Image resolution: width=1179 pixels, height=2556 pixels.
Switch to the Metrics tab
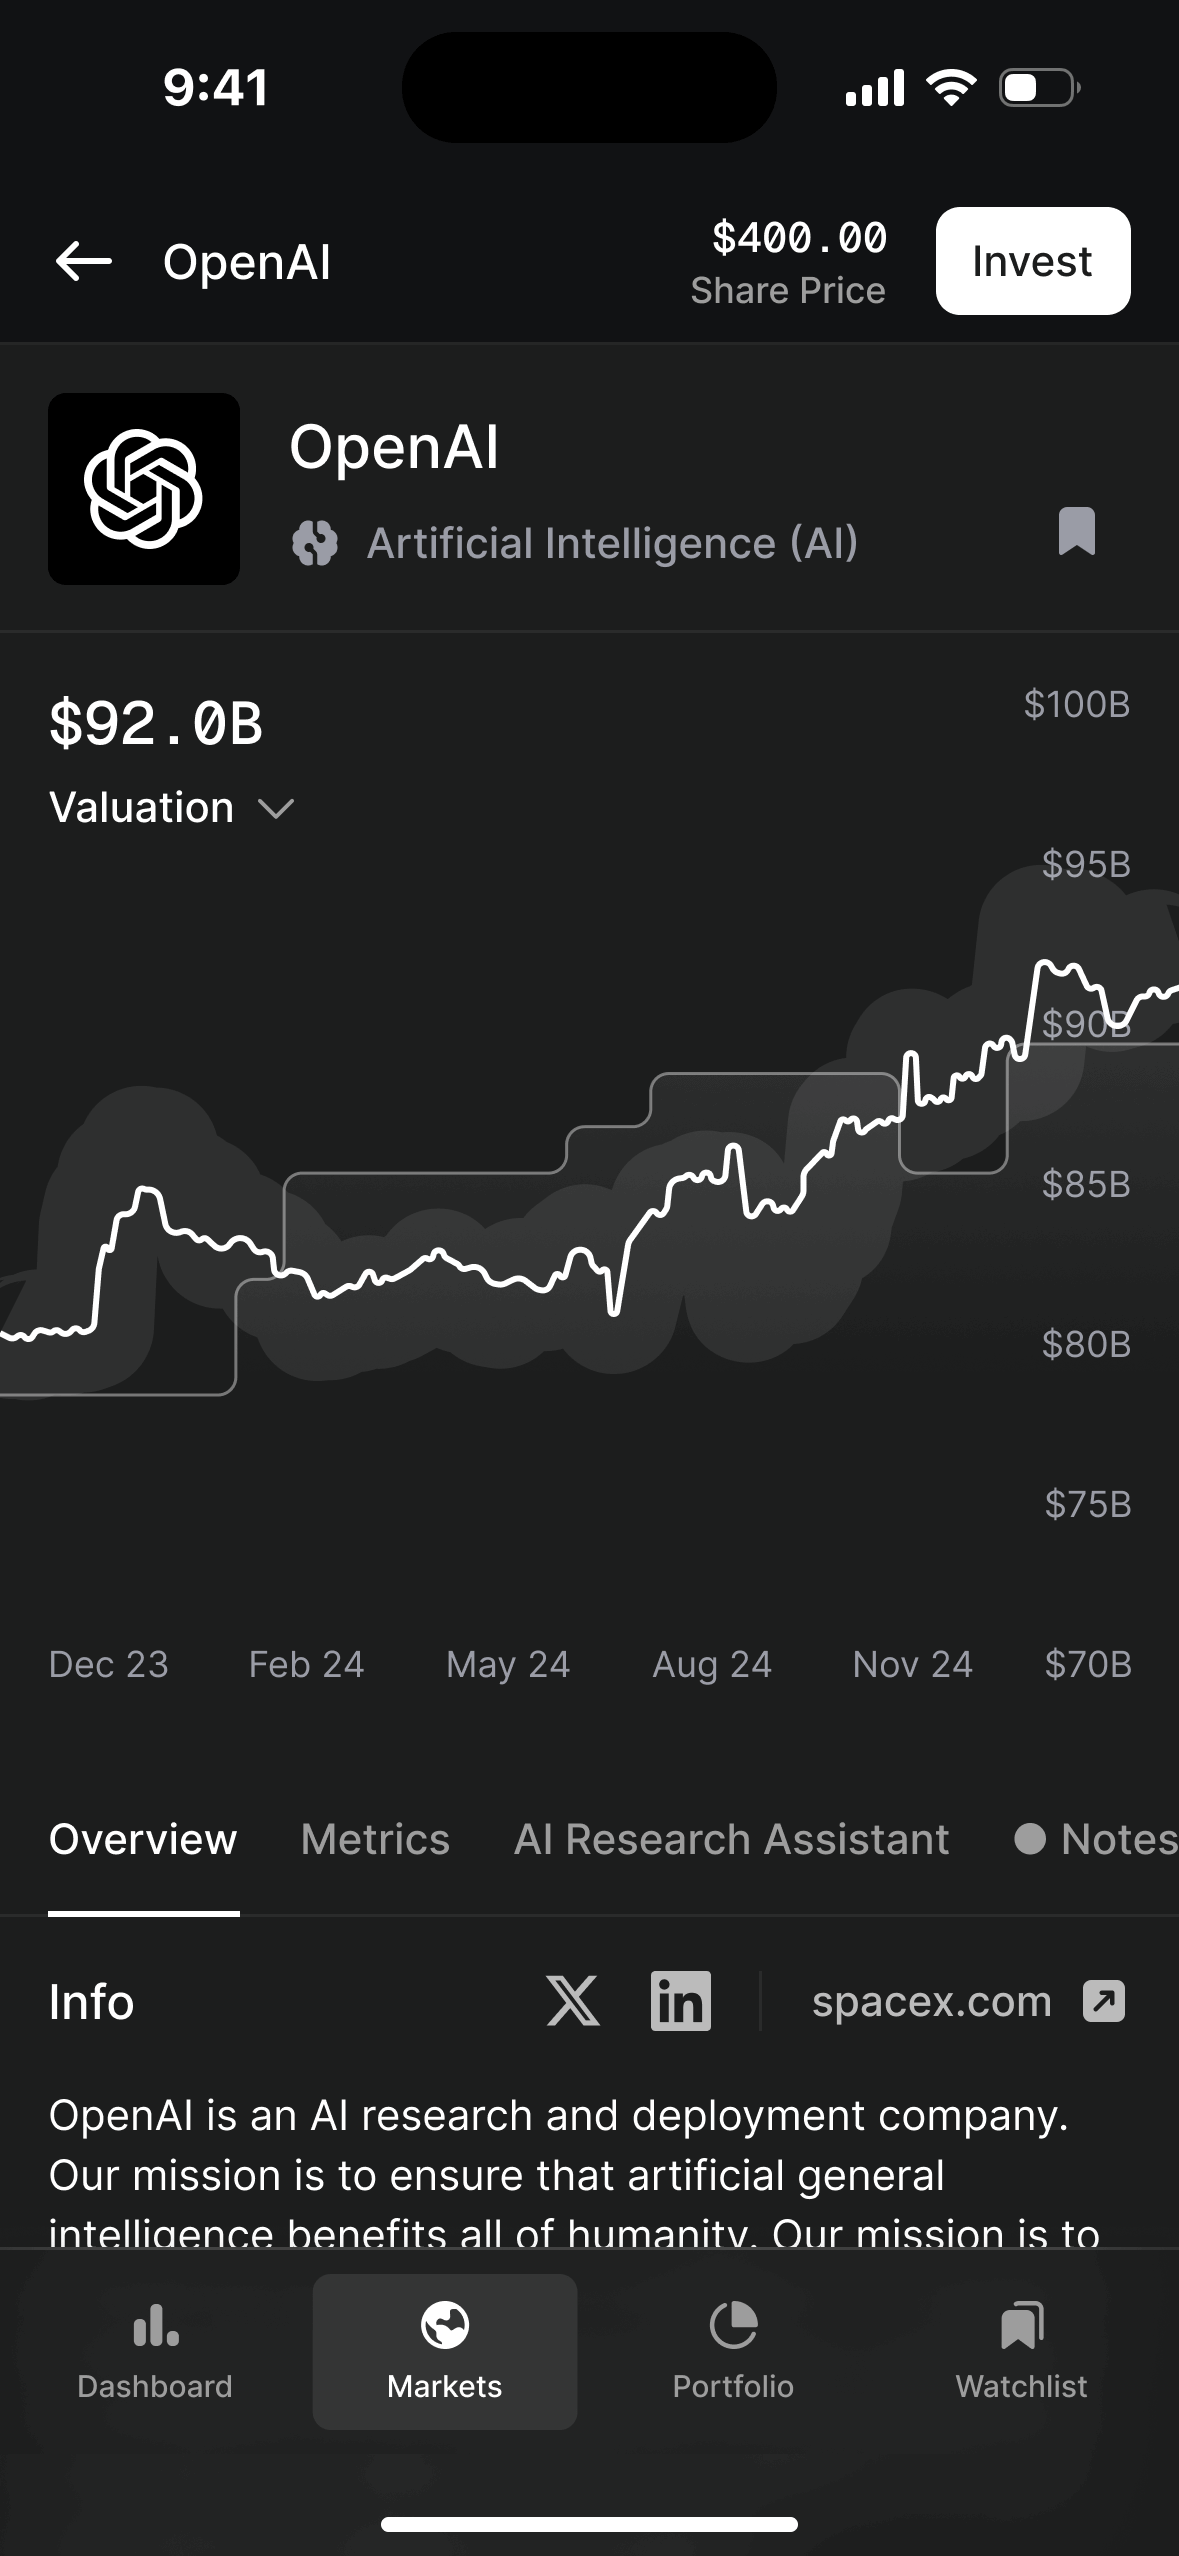pos(375,1839)
